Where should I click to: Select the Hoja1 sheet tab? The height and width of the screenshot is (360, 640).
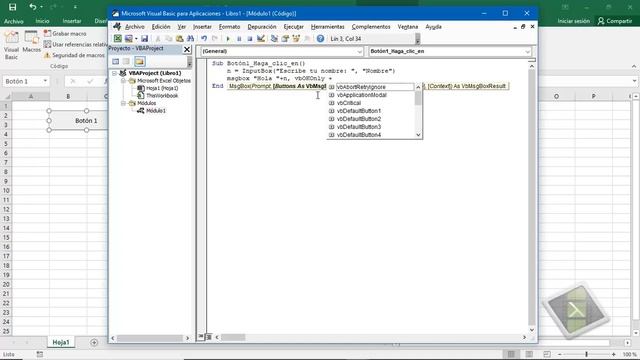tap(61, 342)
